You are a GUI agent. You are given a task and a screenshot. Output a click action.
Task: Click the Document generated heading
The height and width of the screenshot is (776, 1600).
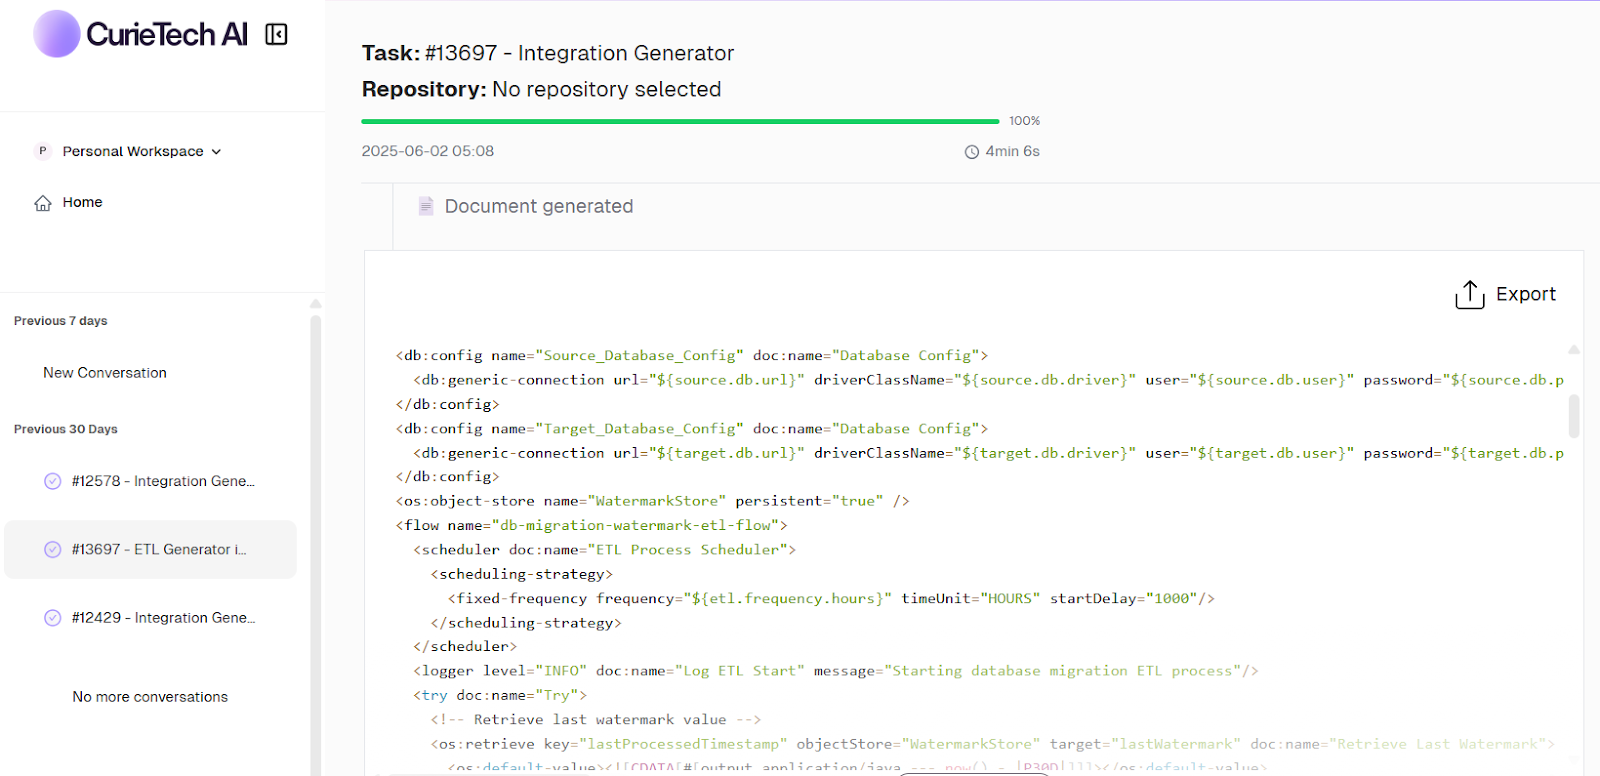pyautogui.click(x=539, y=206)
